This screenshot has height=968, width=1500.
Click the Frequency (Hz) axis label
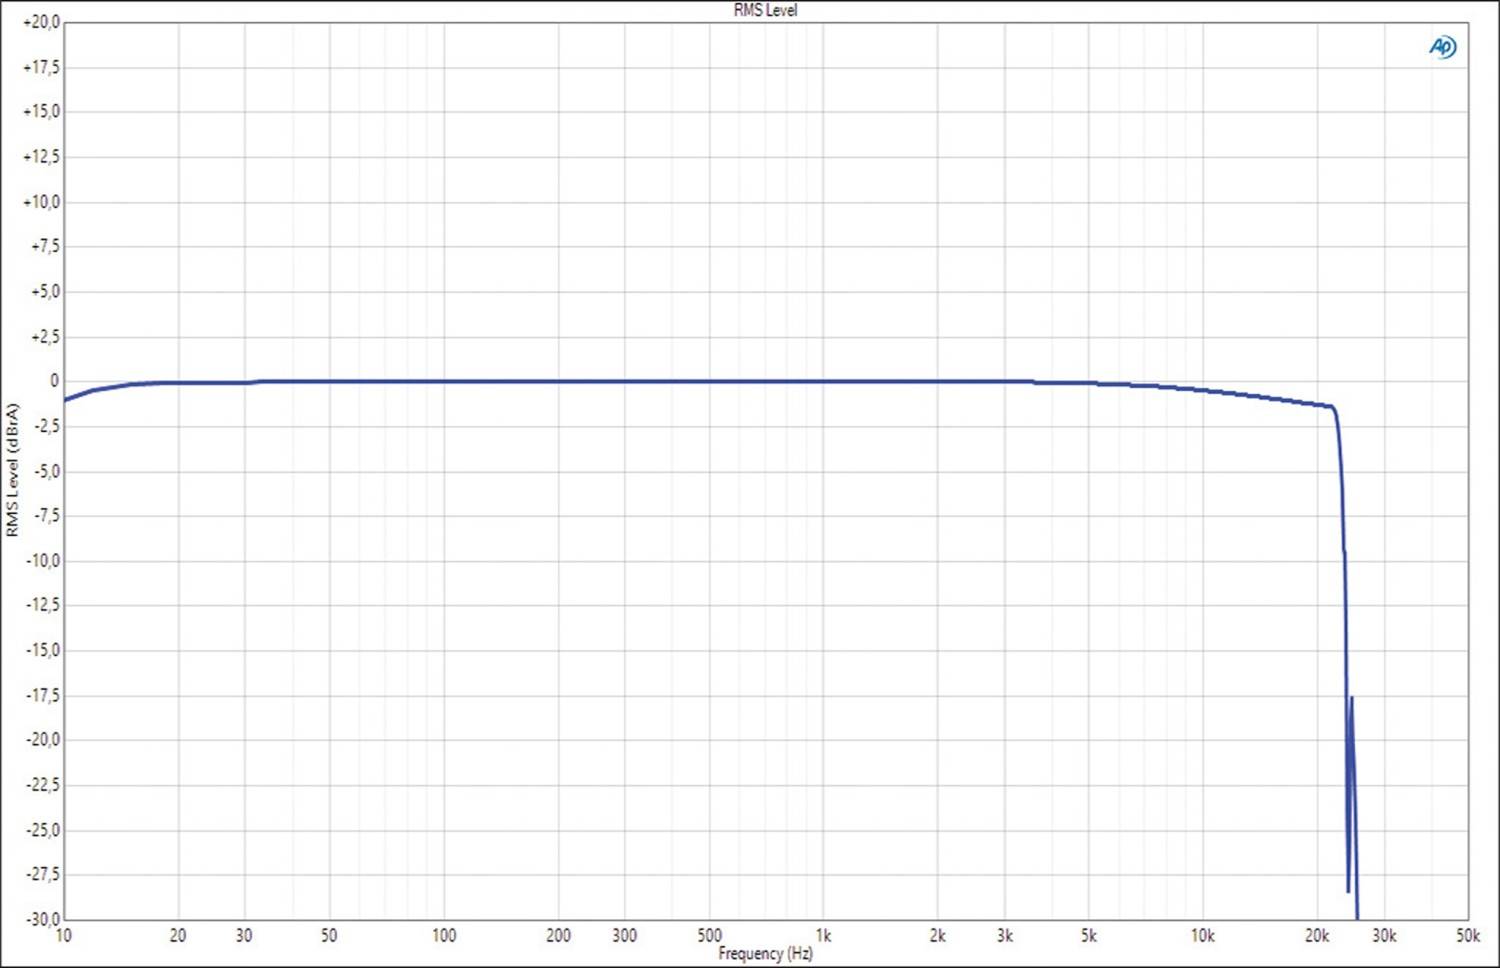(x=765, y=953)
